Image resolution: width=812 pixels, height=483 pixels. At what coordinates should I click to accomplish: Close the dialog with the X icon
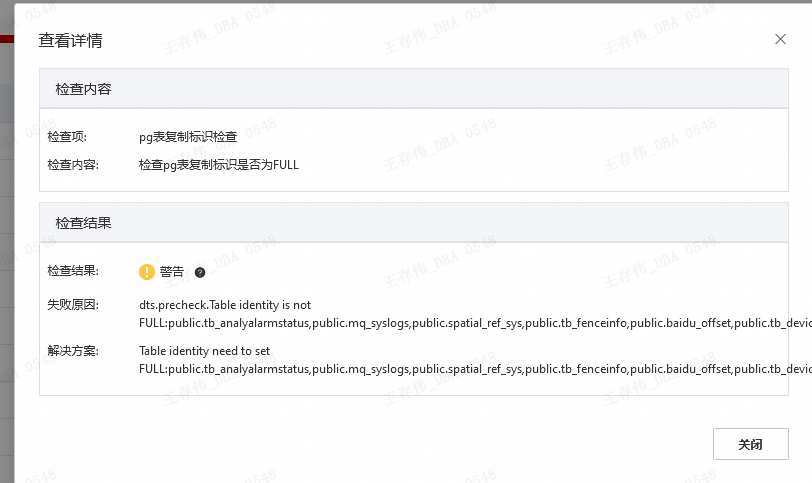780,39
